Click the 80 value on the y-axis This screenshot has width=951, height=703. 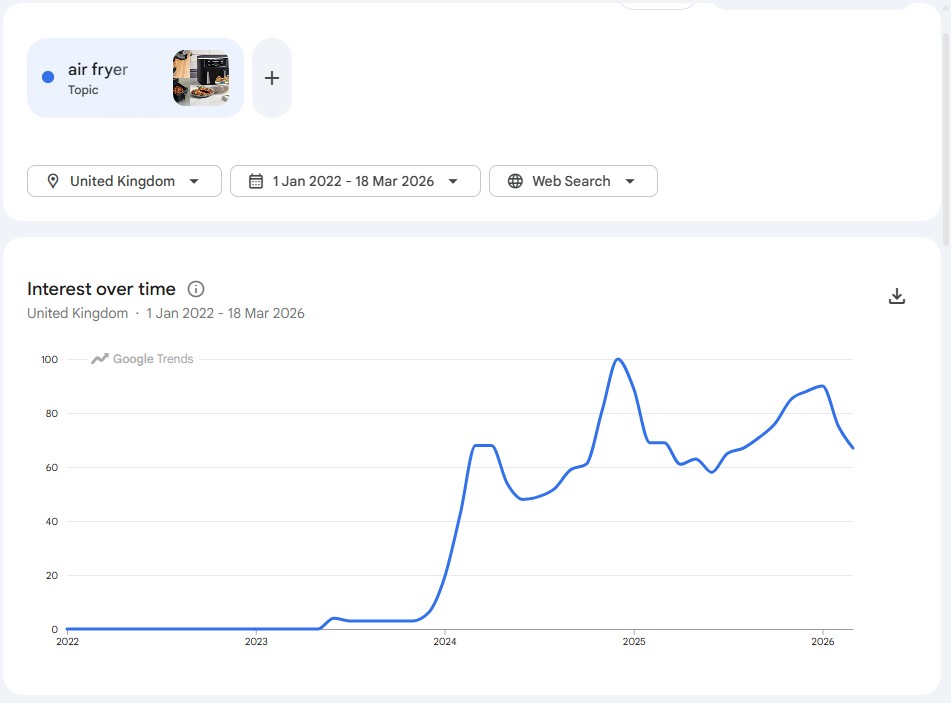tap(52, 413)
